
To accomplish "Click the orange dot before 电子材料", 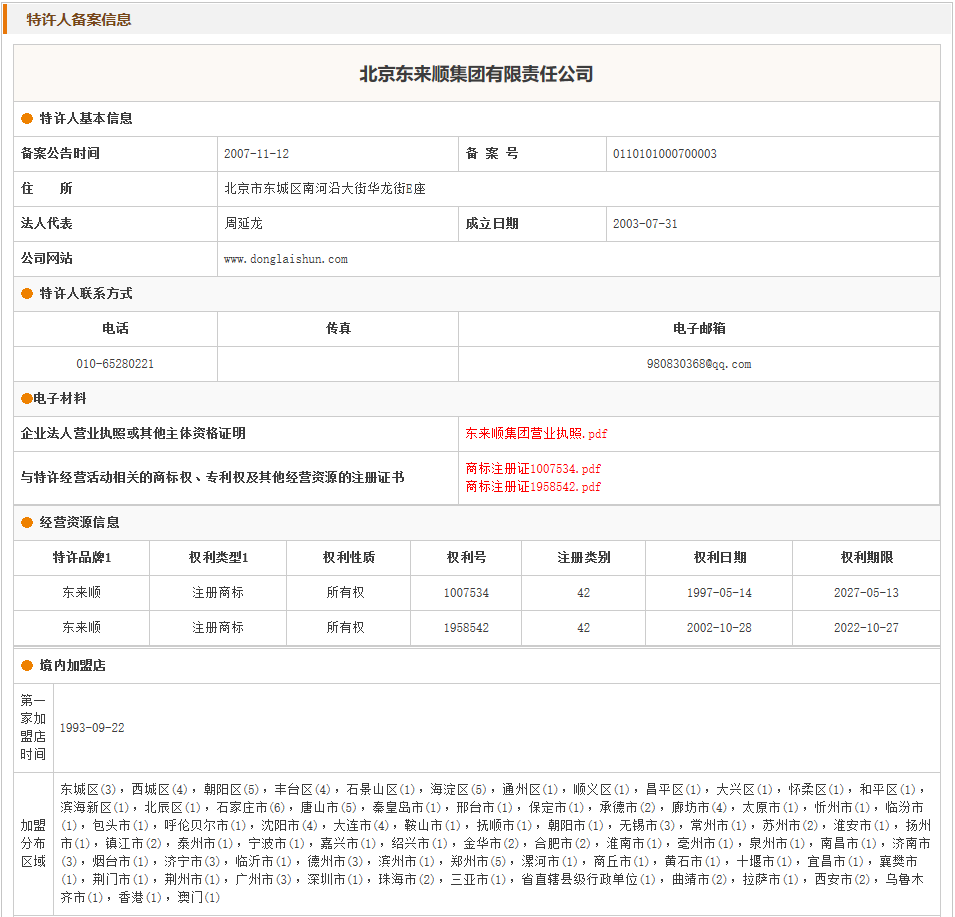I will tap(27, 399).
